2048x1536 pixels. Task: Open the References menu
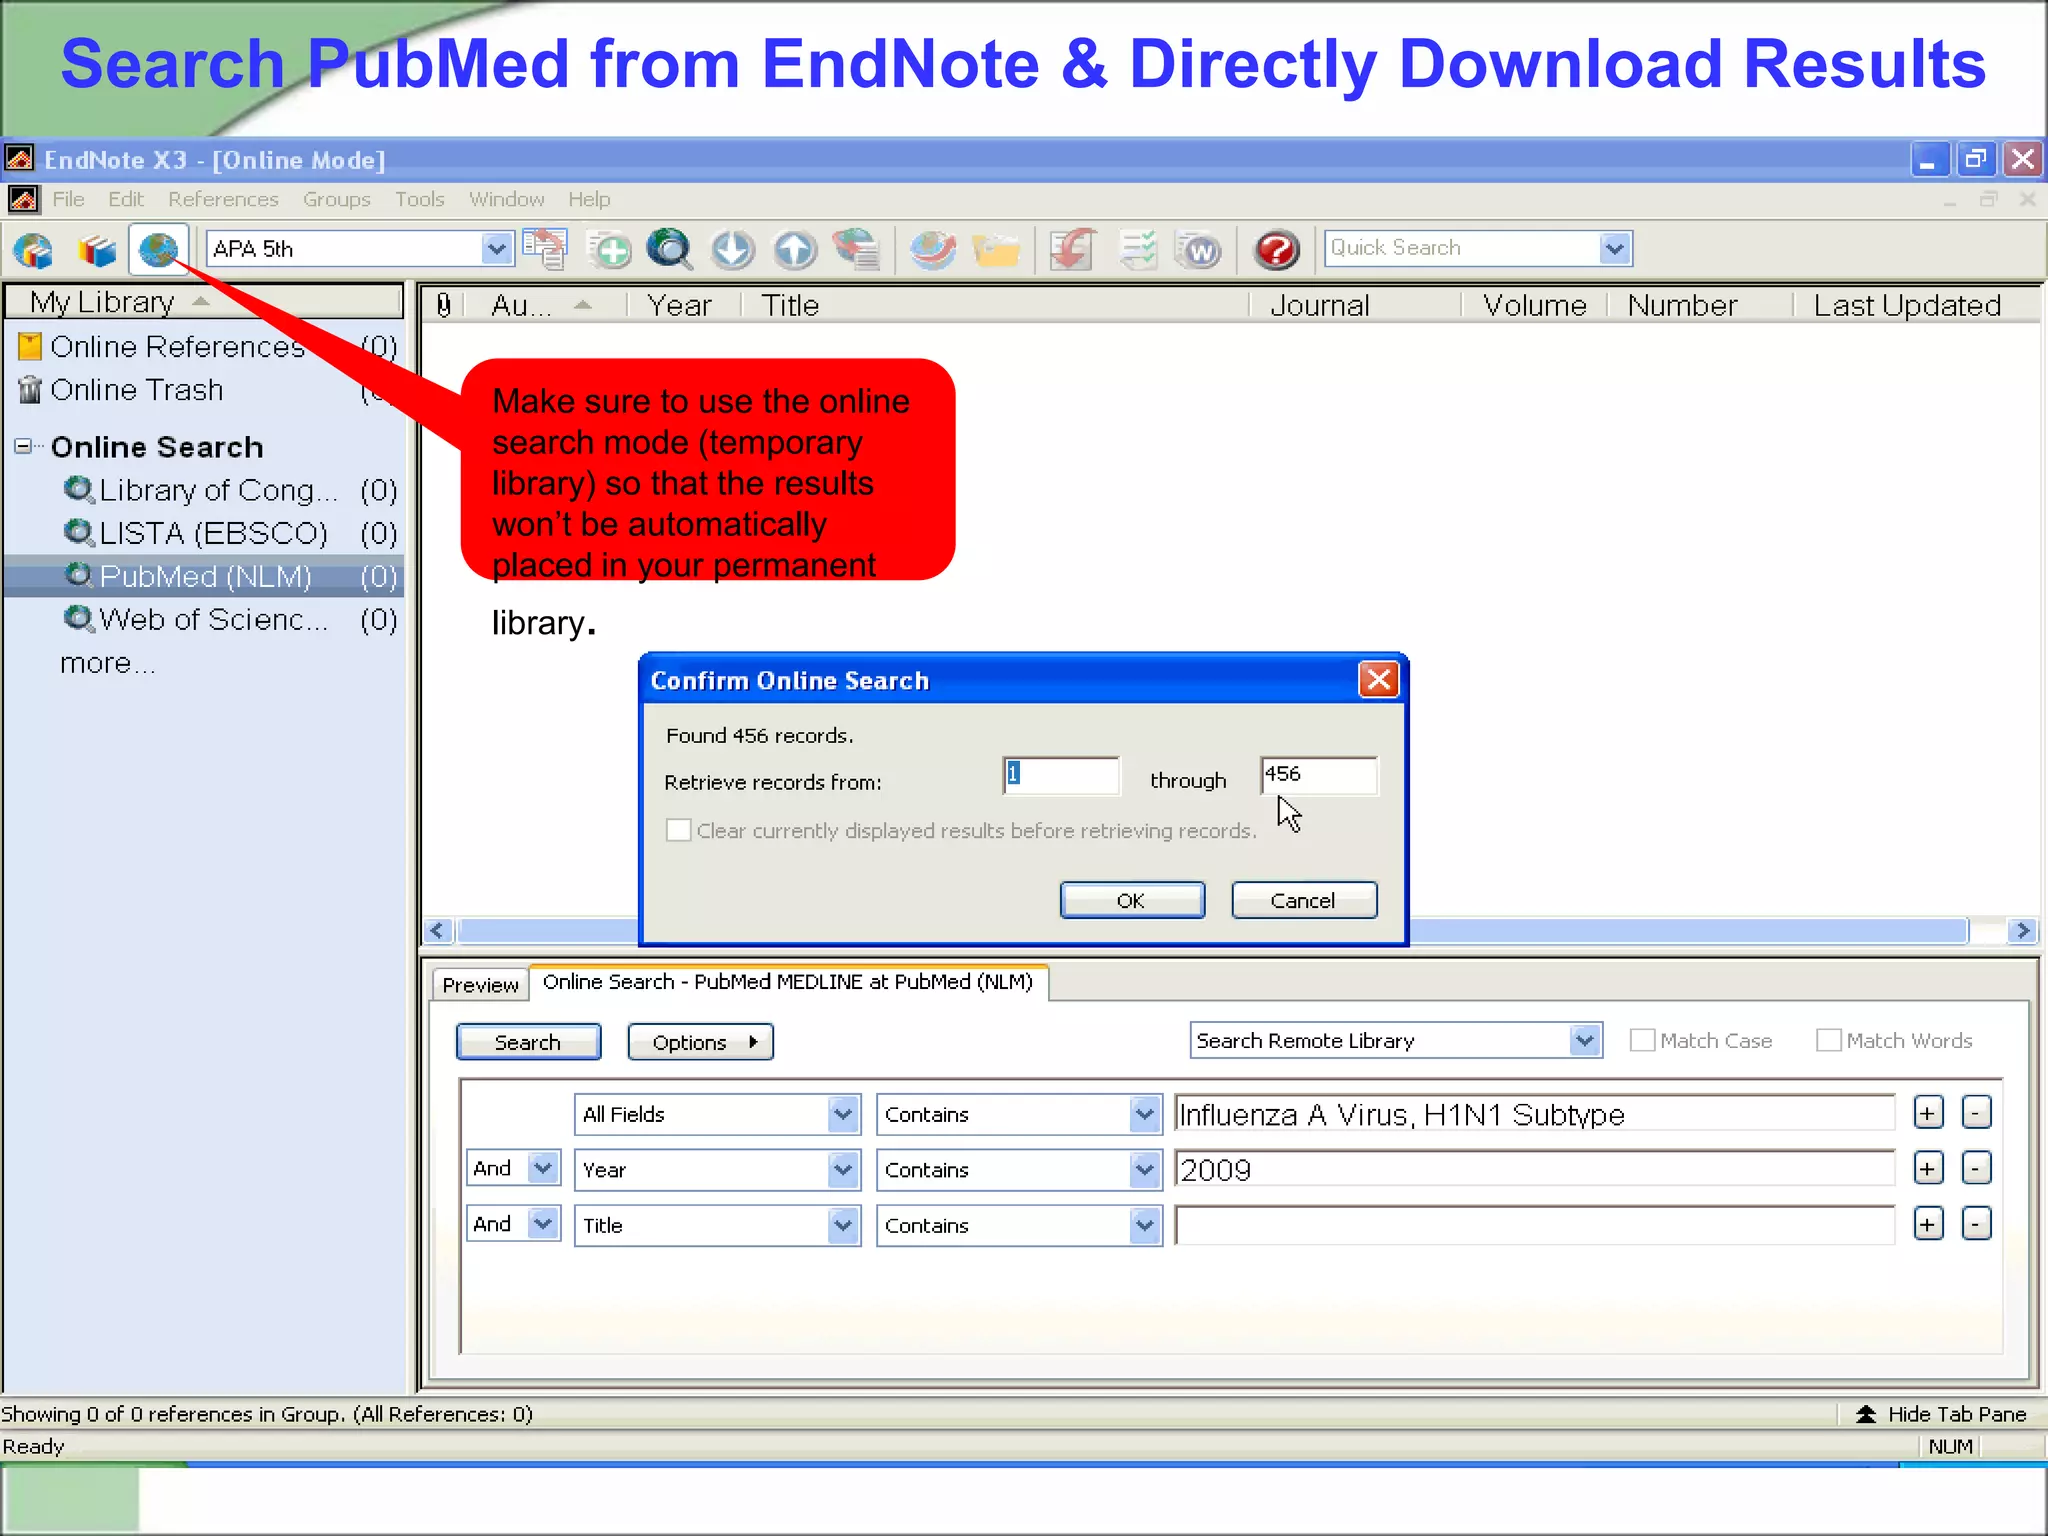pos(223,199)
